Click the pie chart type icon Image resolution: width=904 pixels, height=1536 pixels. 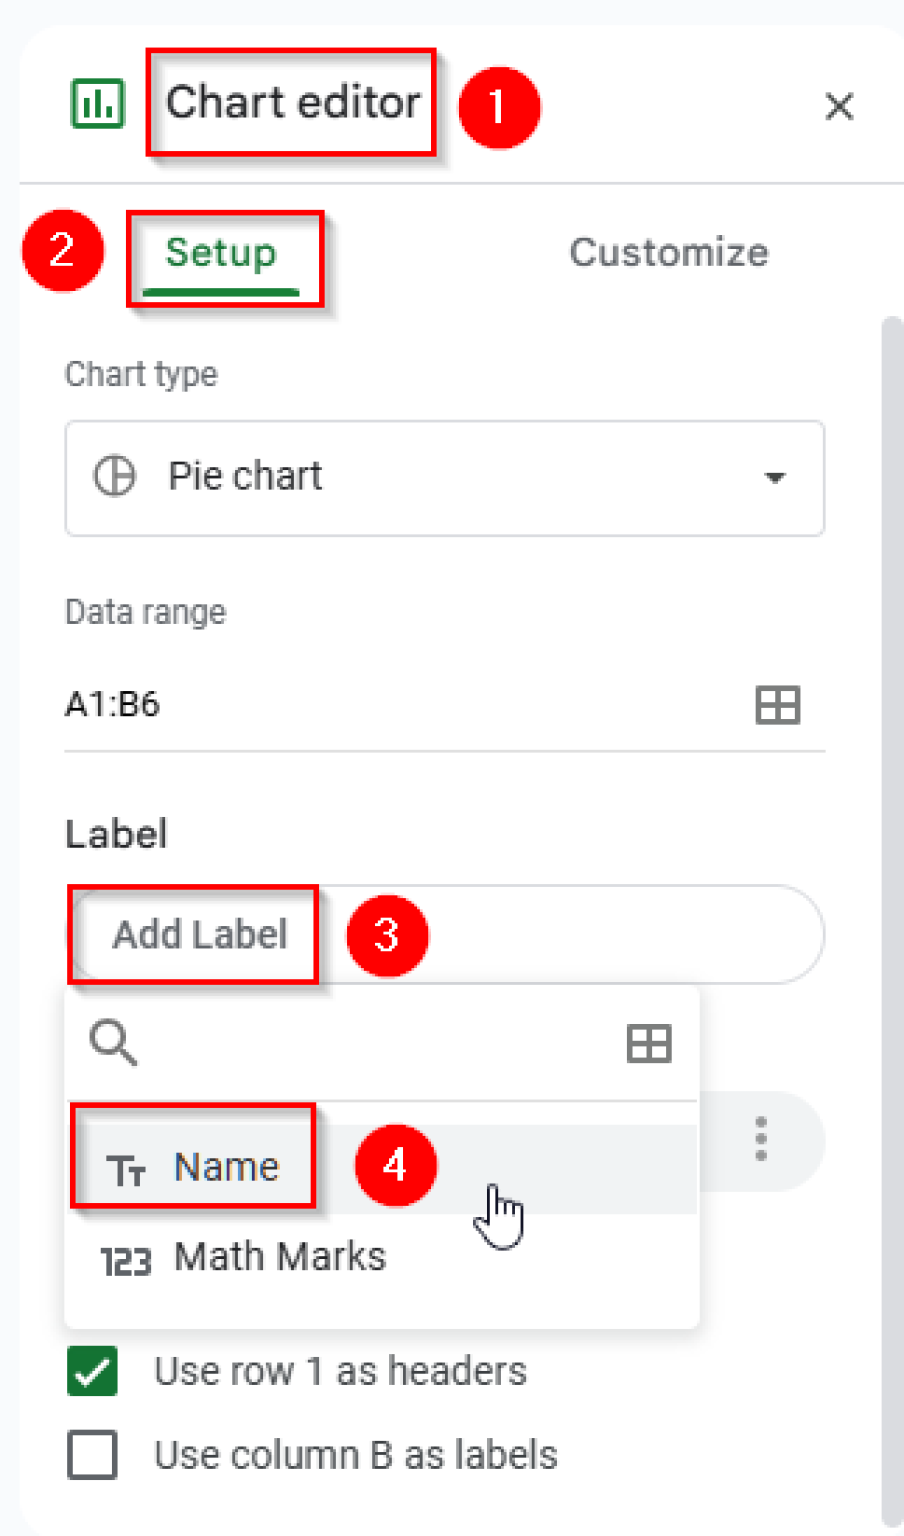(114, 477)
